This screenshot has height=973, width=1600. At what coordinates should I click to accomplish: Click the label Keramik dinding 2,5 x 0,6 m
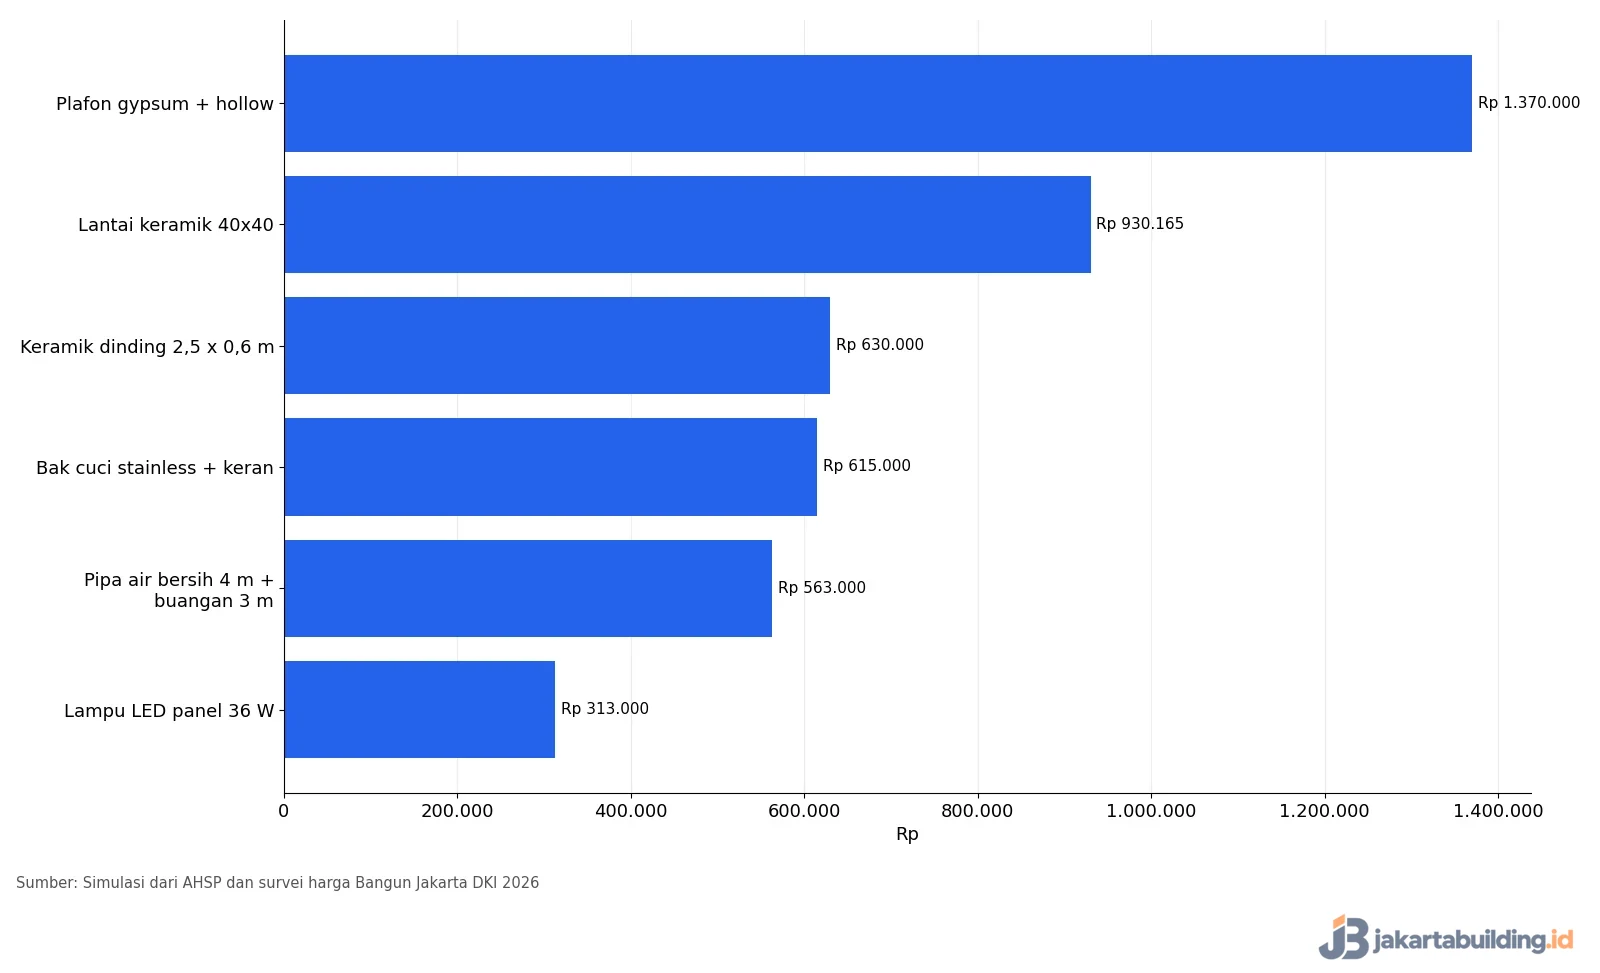point(147,347)
